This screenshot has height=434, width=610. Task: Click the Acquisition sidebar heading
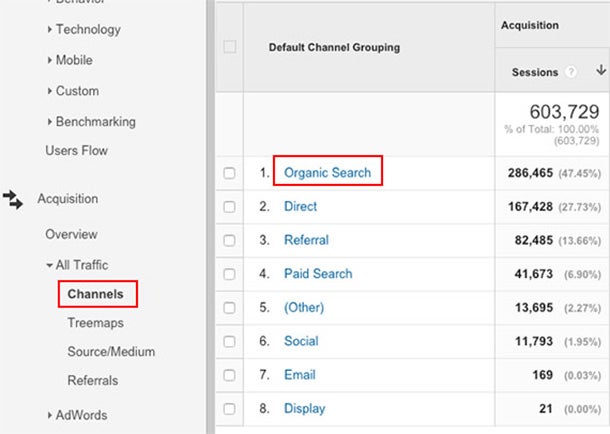pos(68,199)
